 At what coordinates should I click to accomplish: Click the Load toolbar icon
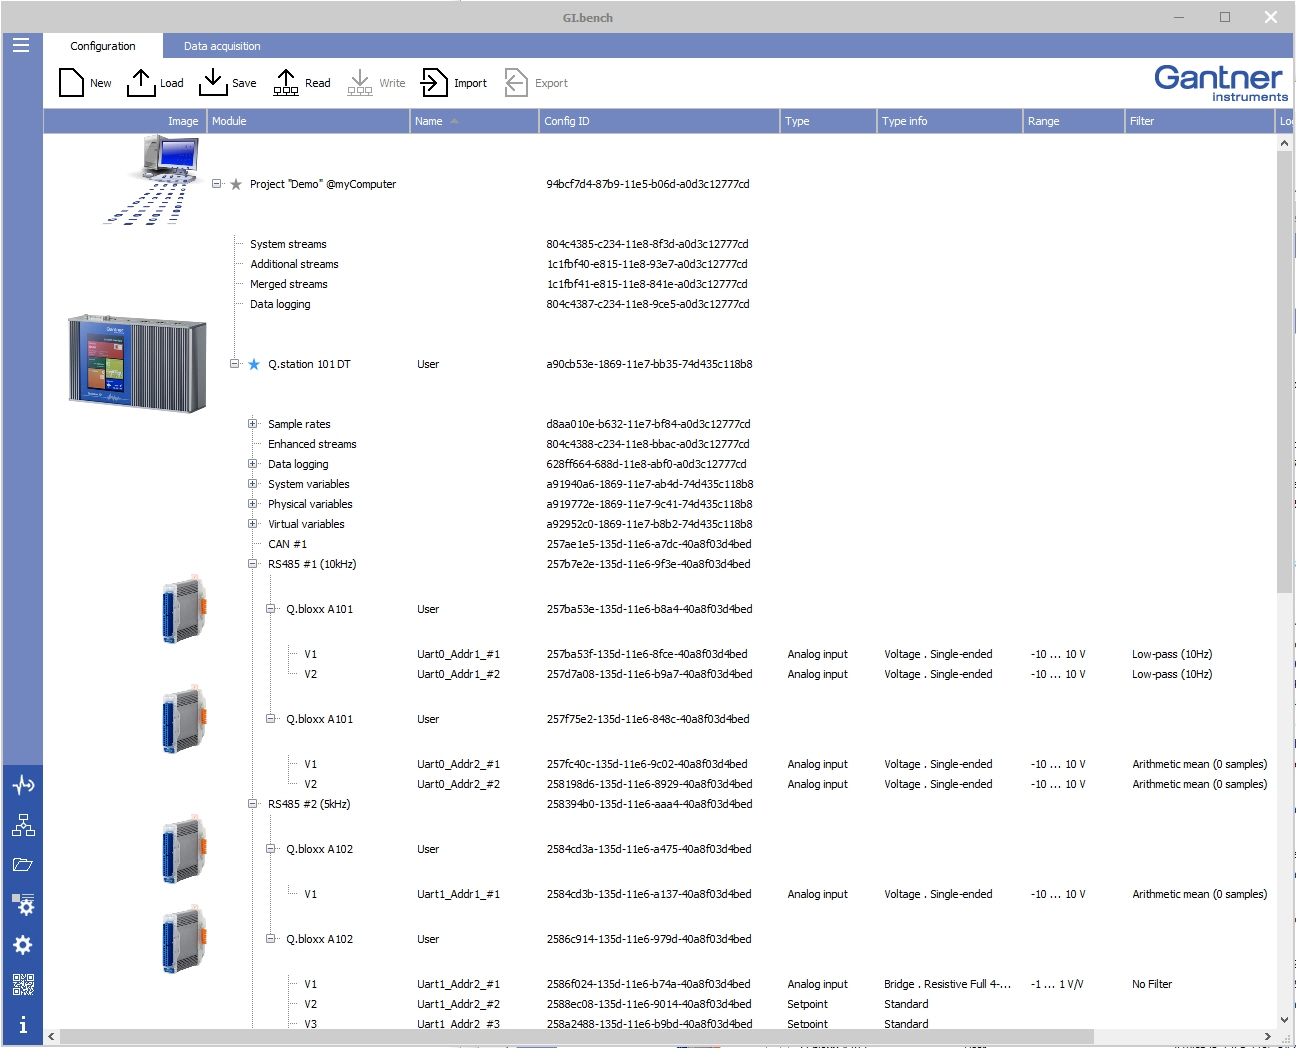pyautogui.click(x=141, y=83)
